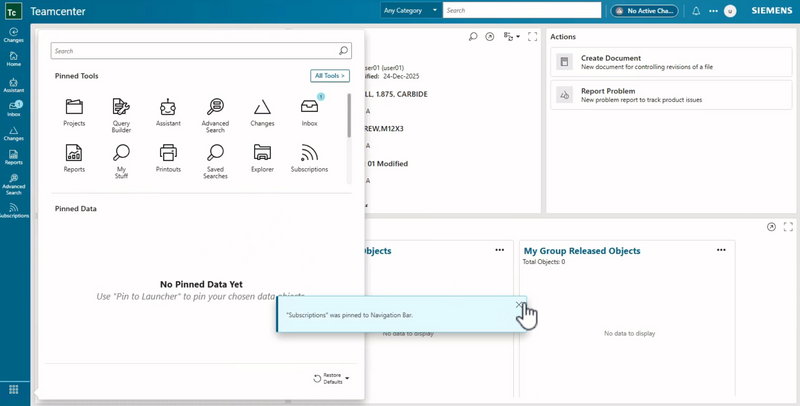Viewport: 800px width, 406px height.
Task: Open the header ellipsis more menu
Action: click(x=713, y=11)
